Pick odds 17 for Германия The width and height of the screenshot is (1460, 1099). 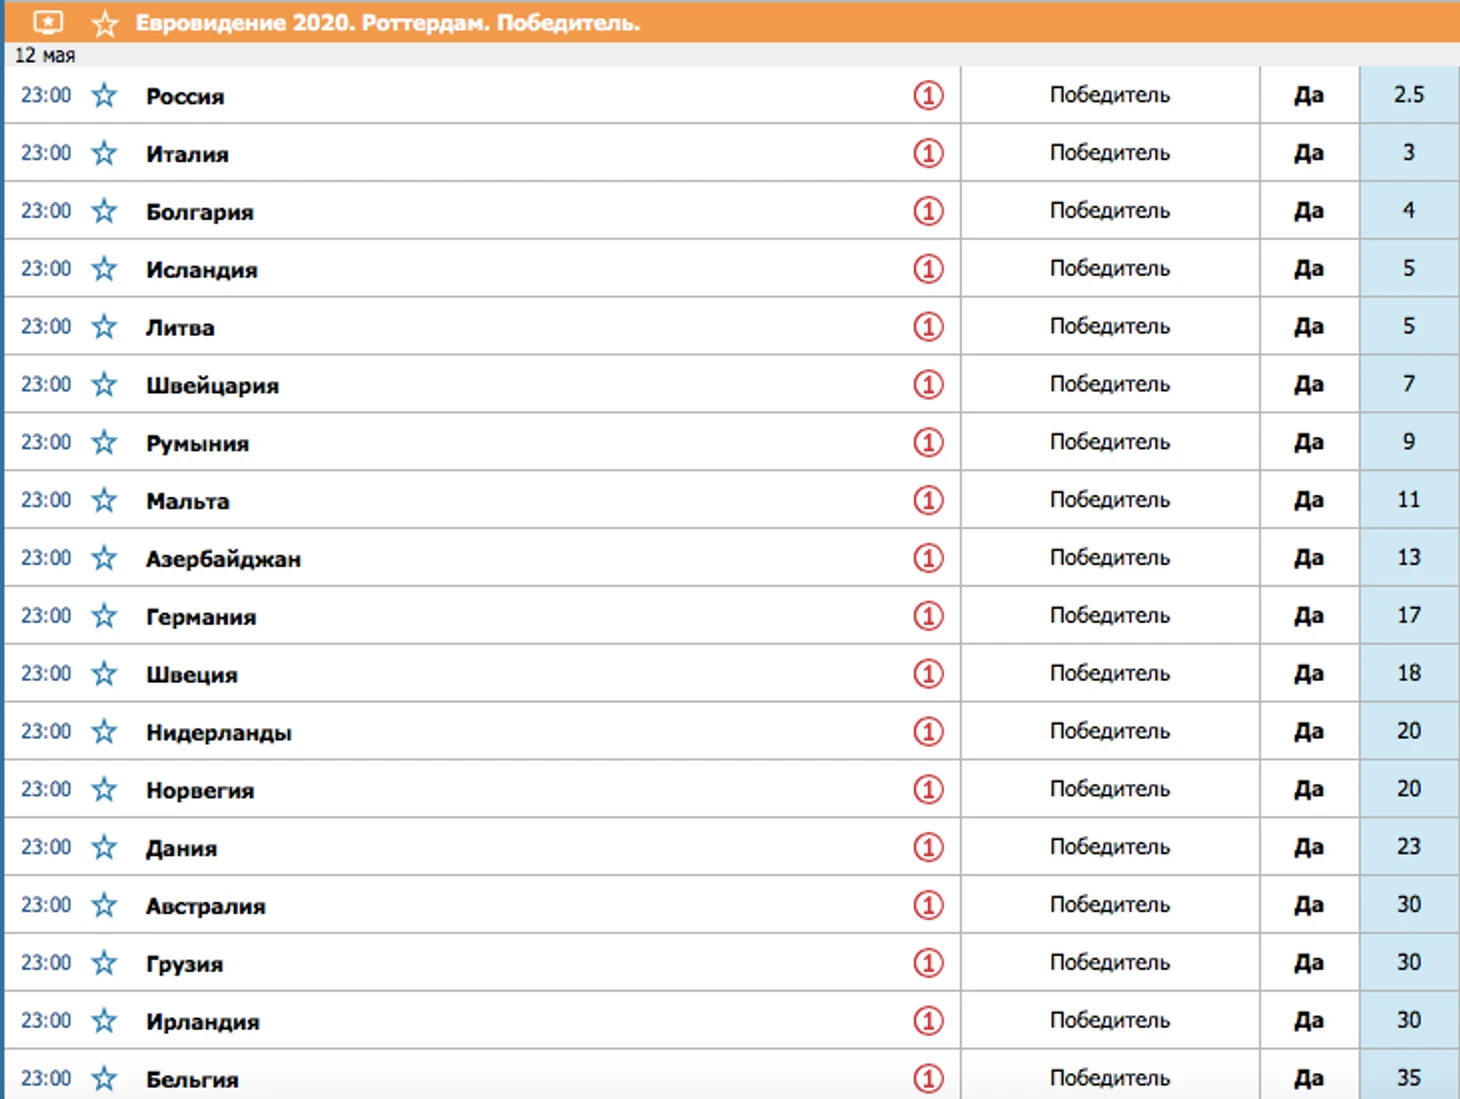(1409, 616)
